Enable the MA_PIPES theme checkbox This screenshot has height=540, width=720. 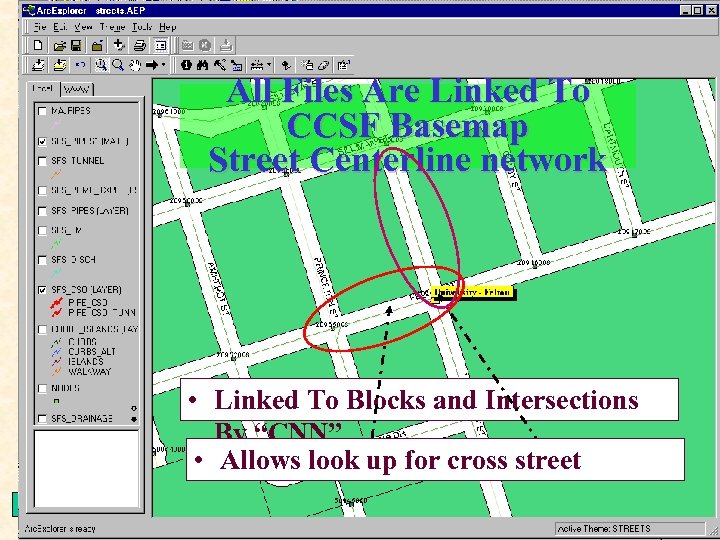42,111
